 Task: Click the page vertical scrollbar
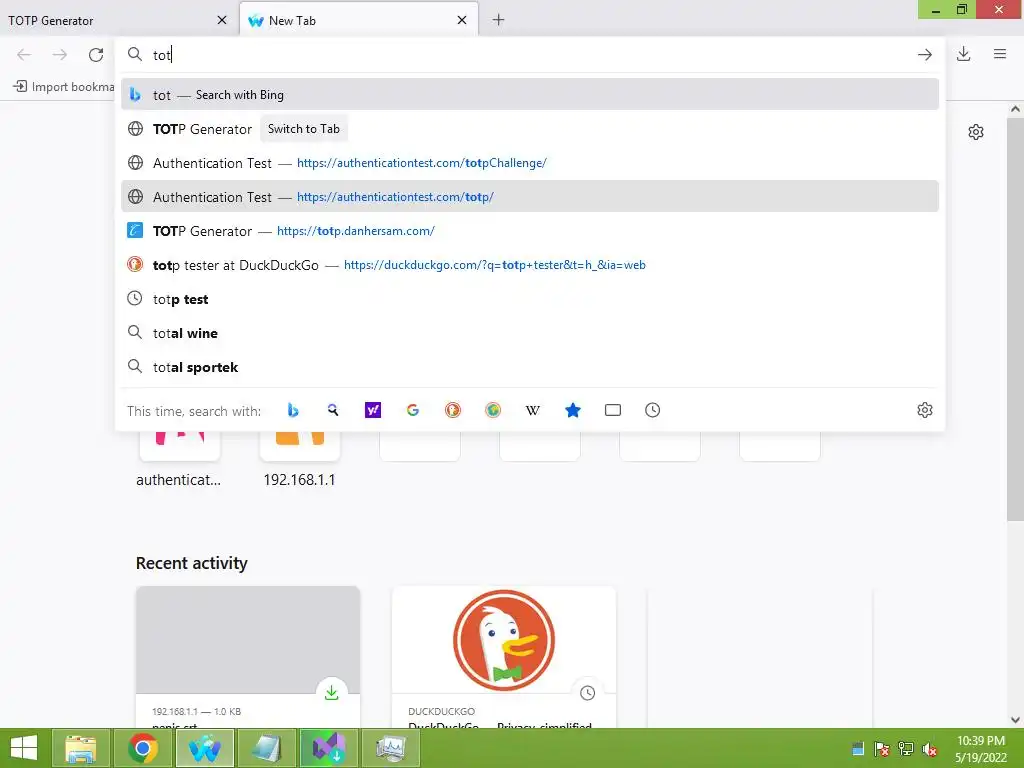tap(1015, 320)
